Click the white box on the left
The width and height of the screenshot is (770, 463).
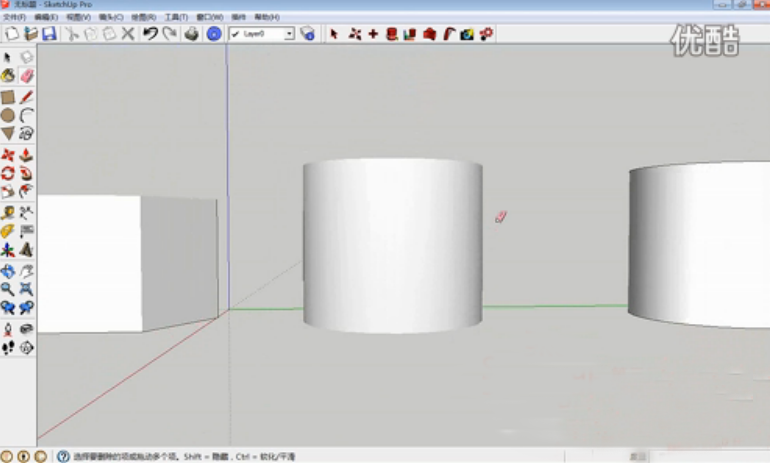coord(88,262)
